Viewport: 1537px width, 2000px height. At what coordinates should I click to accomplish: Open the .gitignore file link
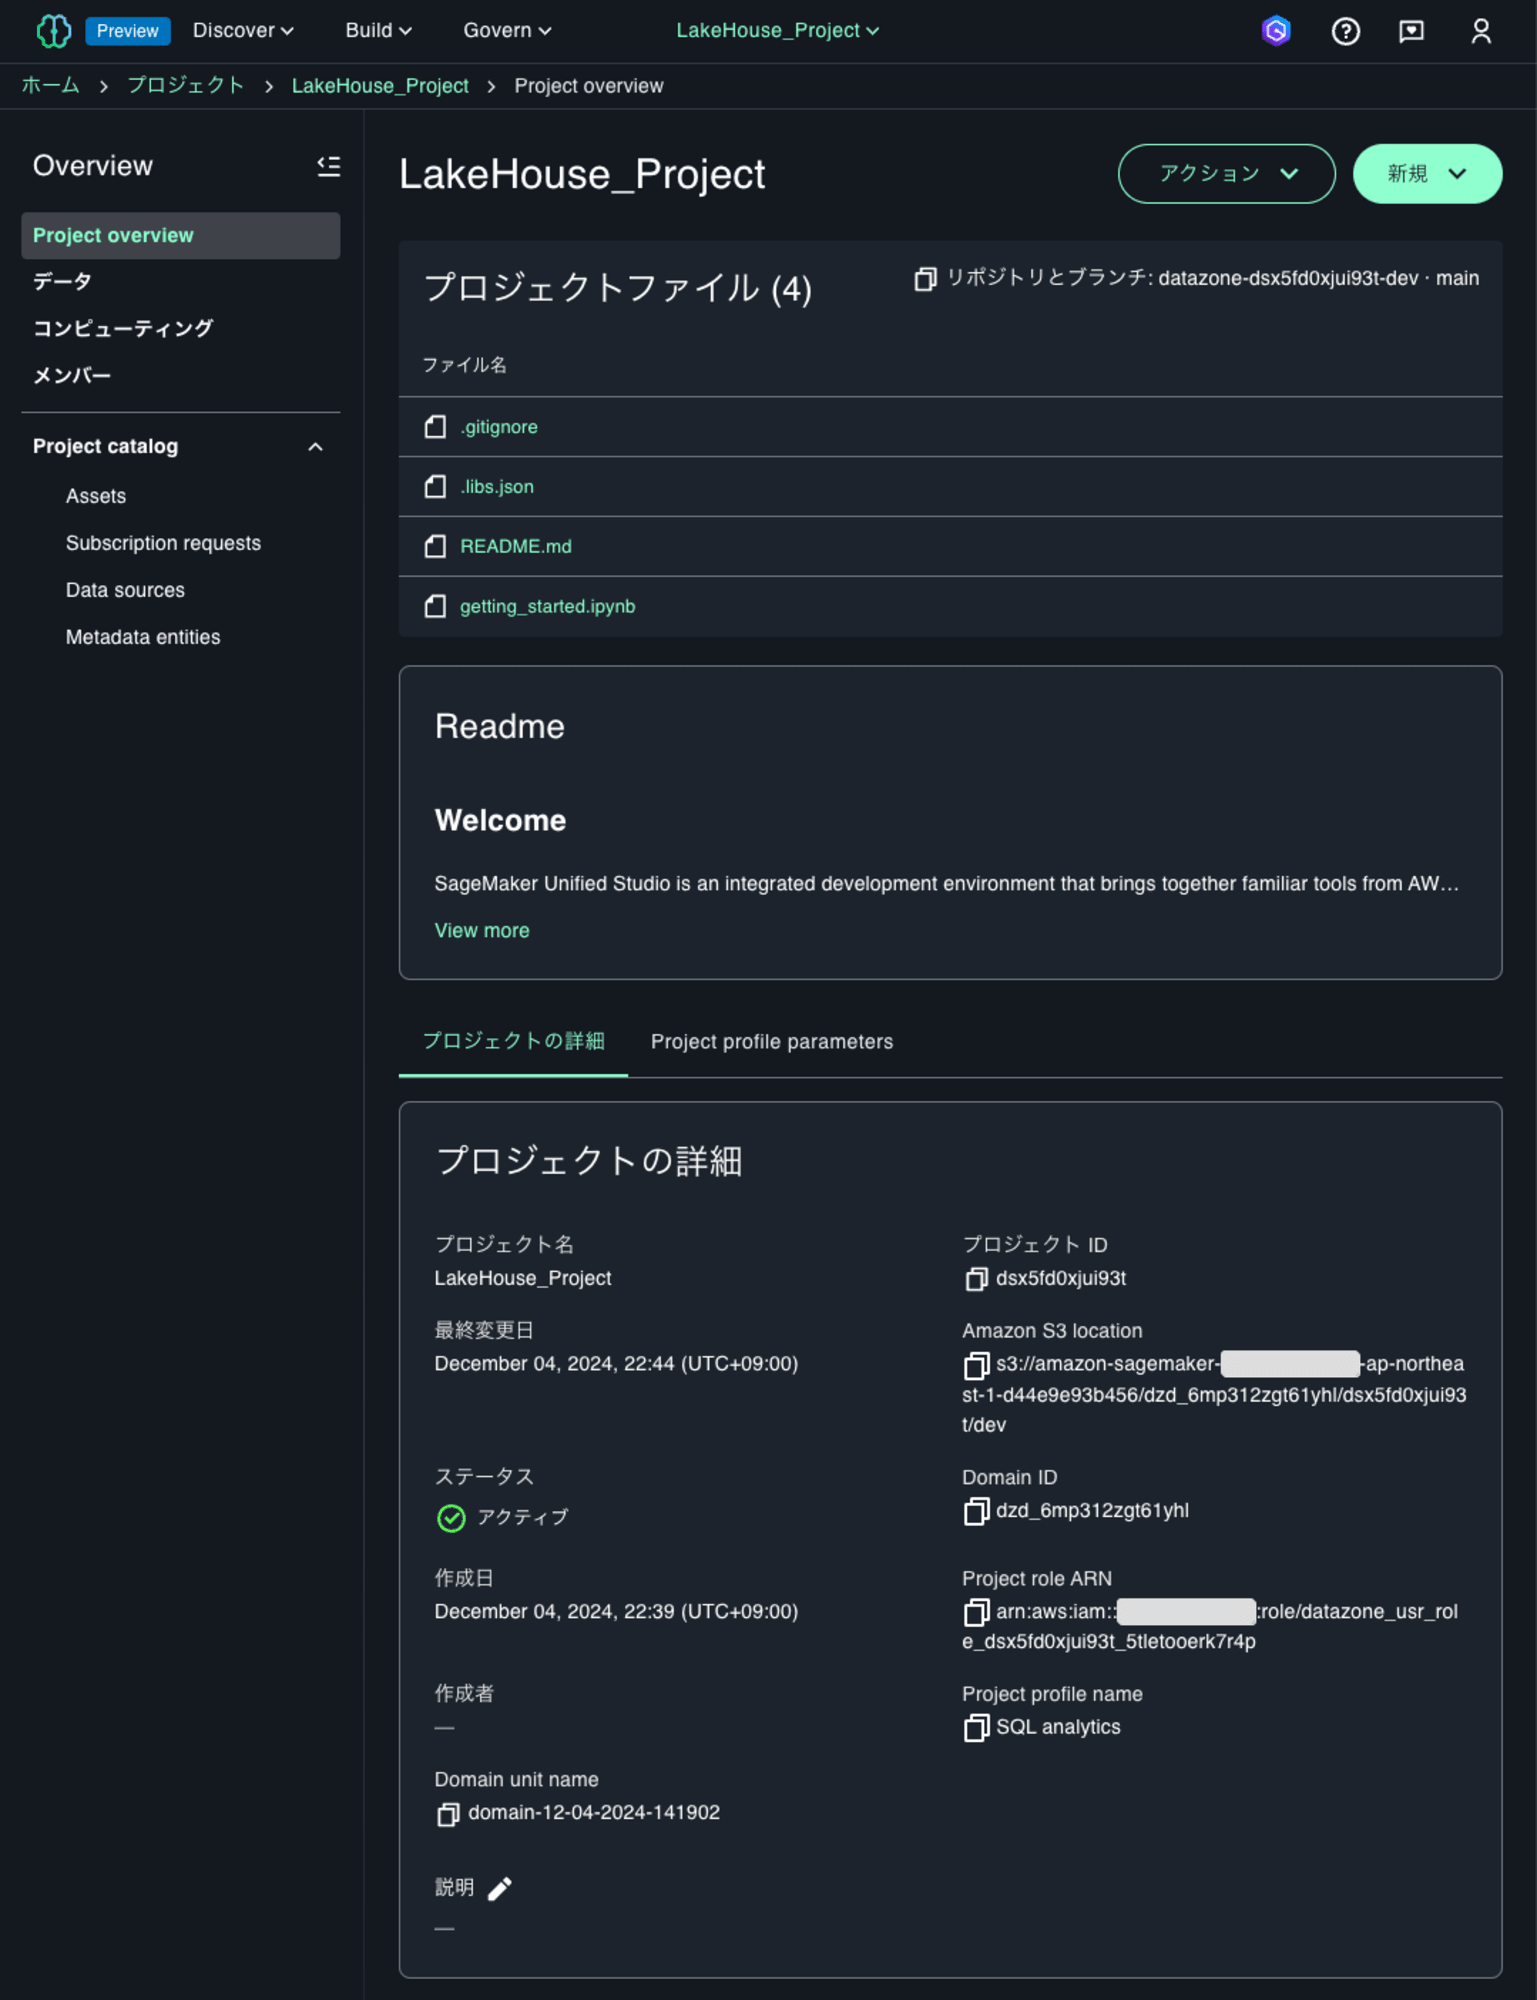(x=499, y=427)
